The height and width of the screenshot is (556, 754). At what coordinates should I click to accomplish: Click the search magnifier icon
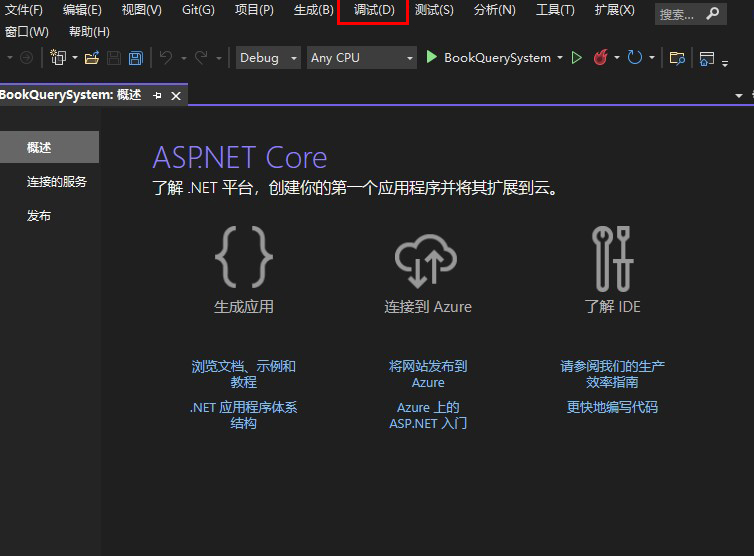pyautogui.click(x=712, y=13)
